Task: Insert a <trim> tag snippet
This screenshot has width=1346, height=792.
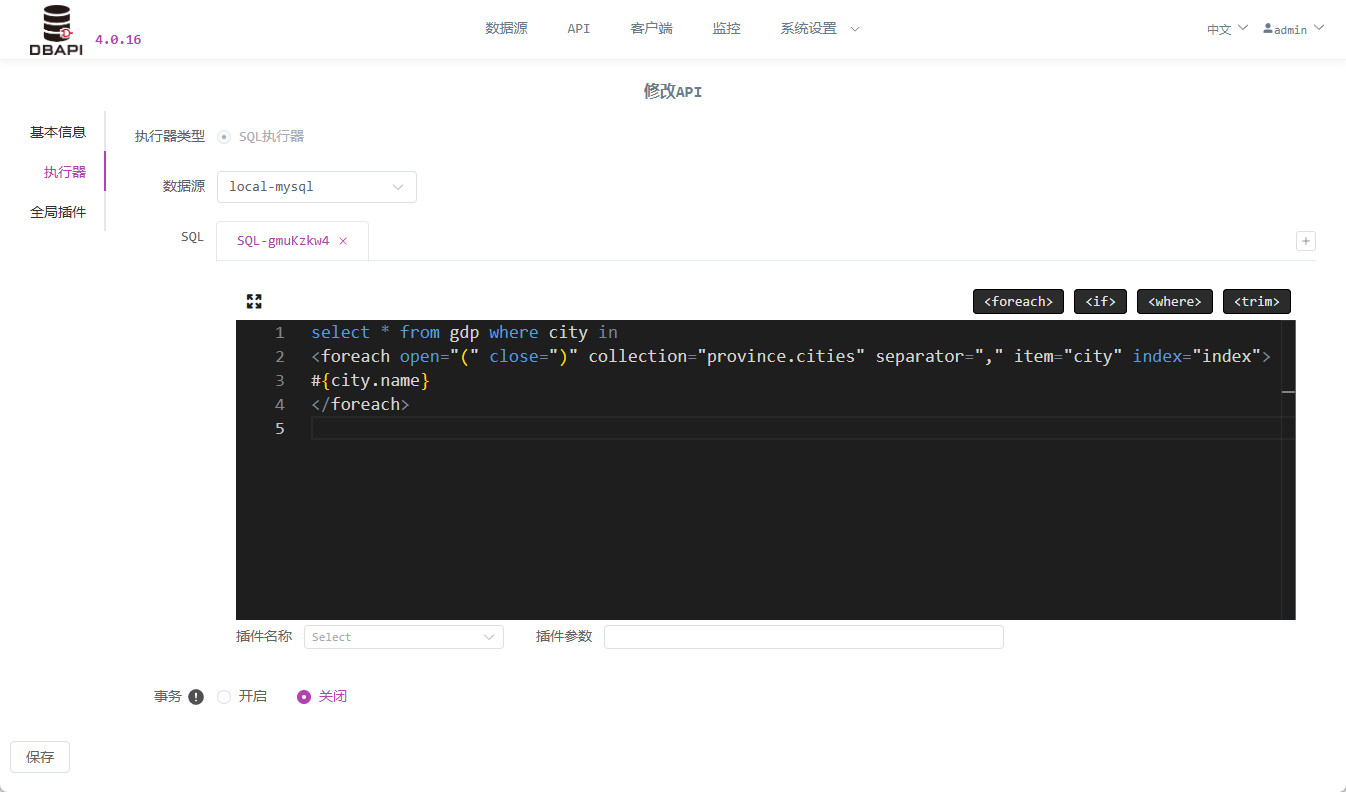Action: 1257,301
